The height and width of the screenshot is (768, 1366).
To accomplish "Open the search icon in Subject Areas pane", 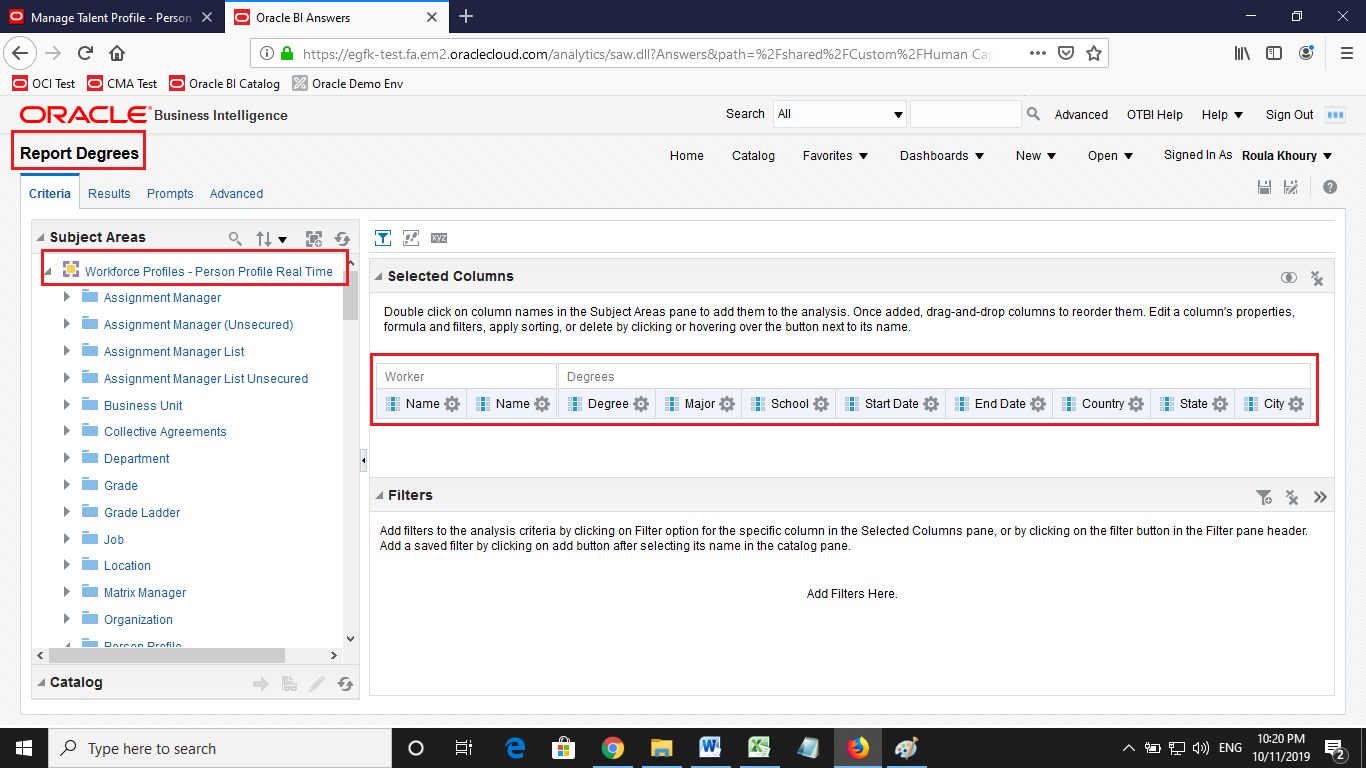I will click(235, 238).
